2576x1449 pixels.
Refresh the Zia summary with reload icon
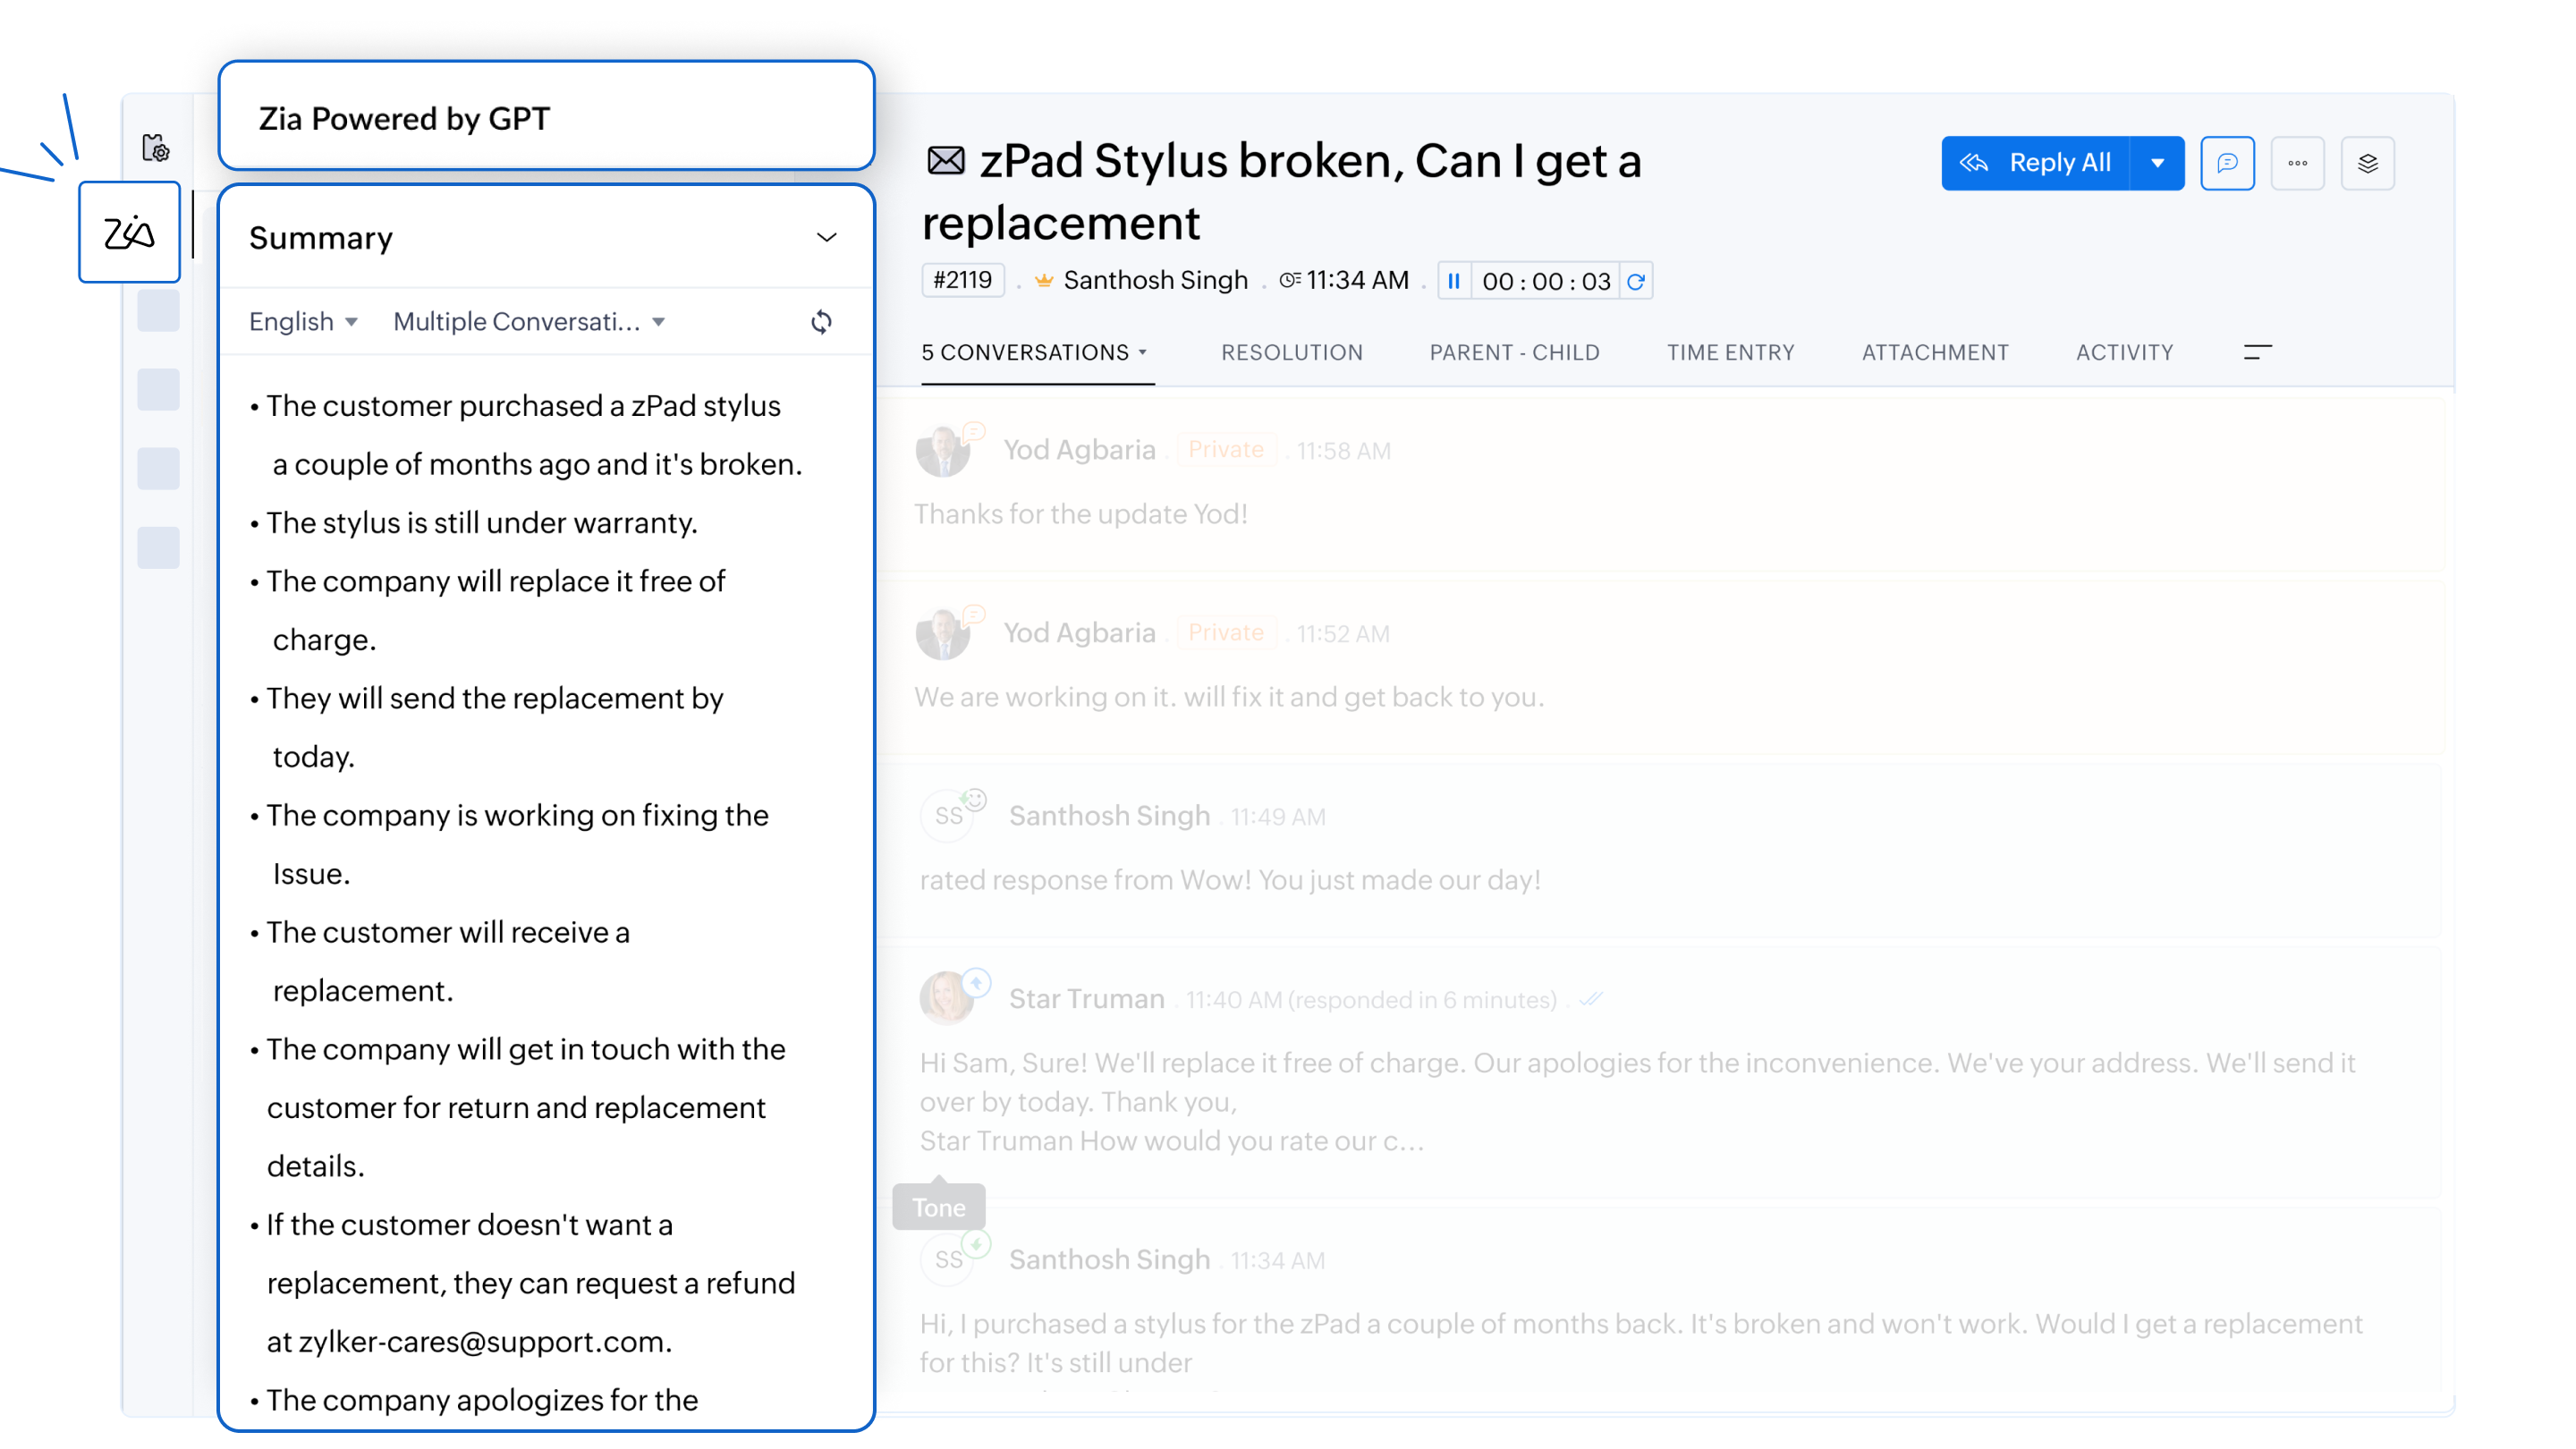tap(821, 322)
